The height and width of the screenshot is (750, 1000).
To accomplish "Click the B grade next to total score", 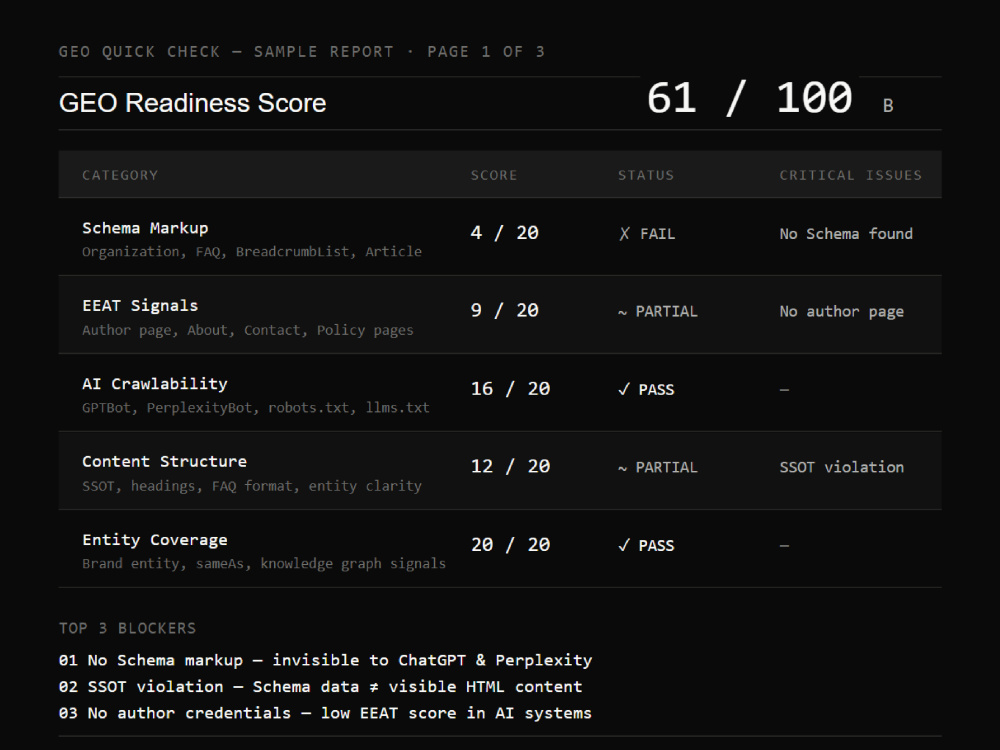I will (888, 106).
